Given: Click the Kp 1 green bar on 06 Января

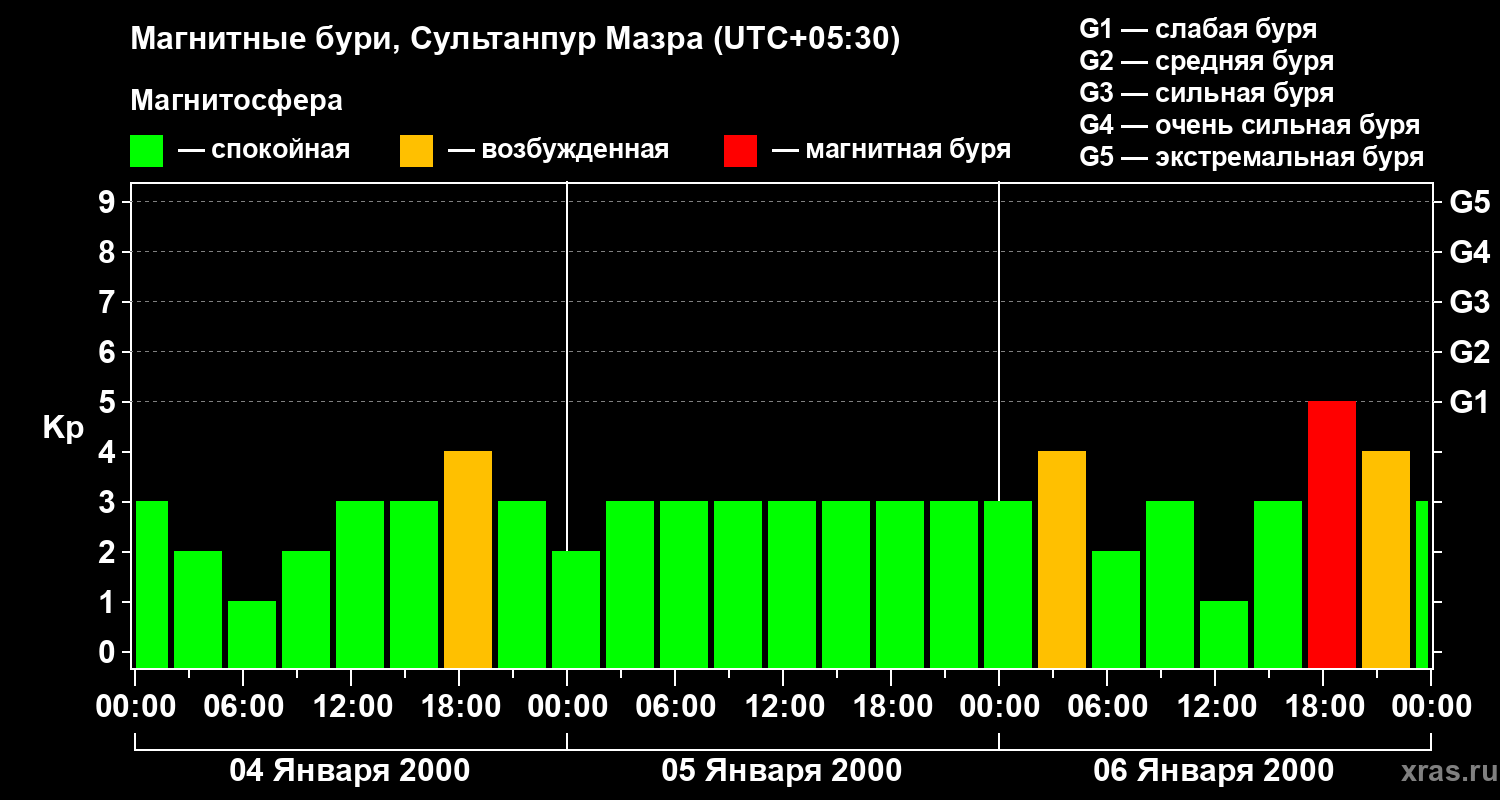Looking at the screenshot, I should coord(1224,635).
